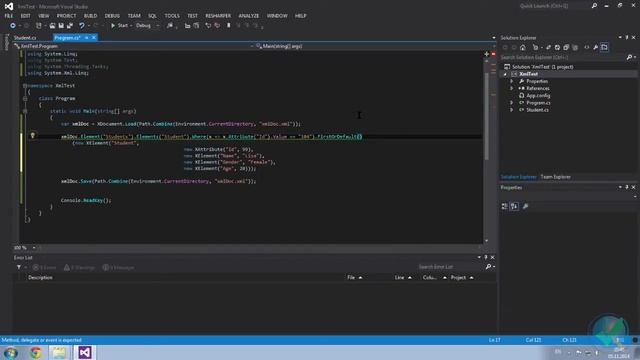Click the Solution Explorer Refresh icon
This screenshot has width=640, height=360.
(x=557, y=48)
